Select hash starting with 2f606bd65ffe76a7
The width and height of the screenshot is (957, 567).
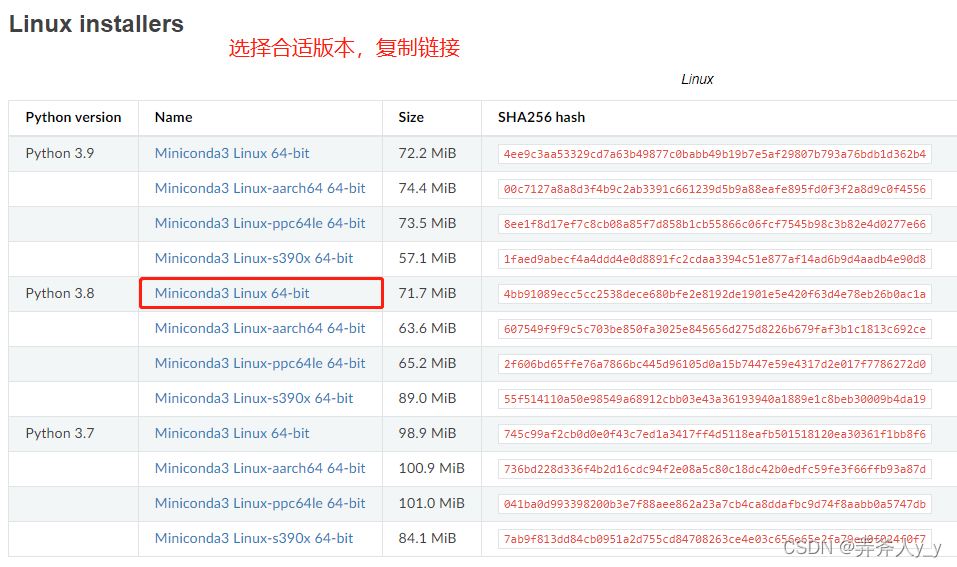click(715, 364)
